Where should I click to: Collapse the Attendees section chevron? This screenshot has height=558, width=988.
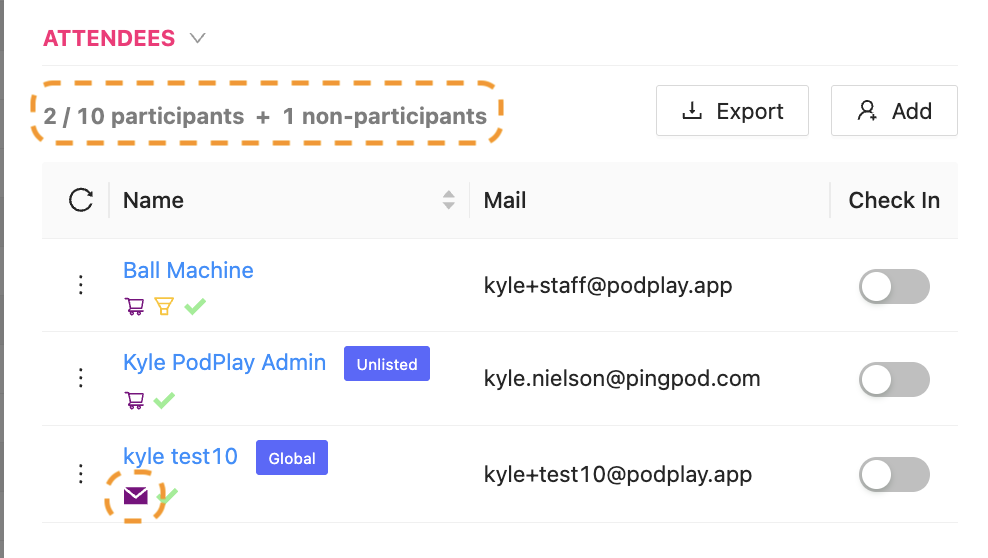tap(198, 39)
